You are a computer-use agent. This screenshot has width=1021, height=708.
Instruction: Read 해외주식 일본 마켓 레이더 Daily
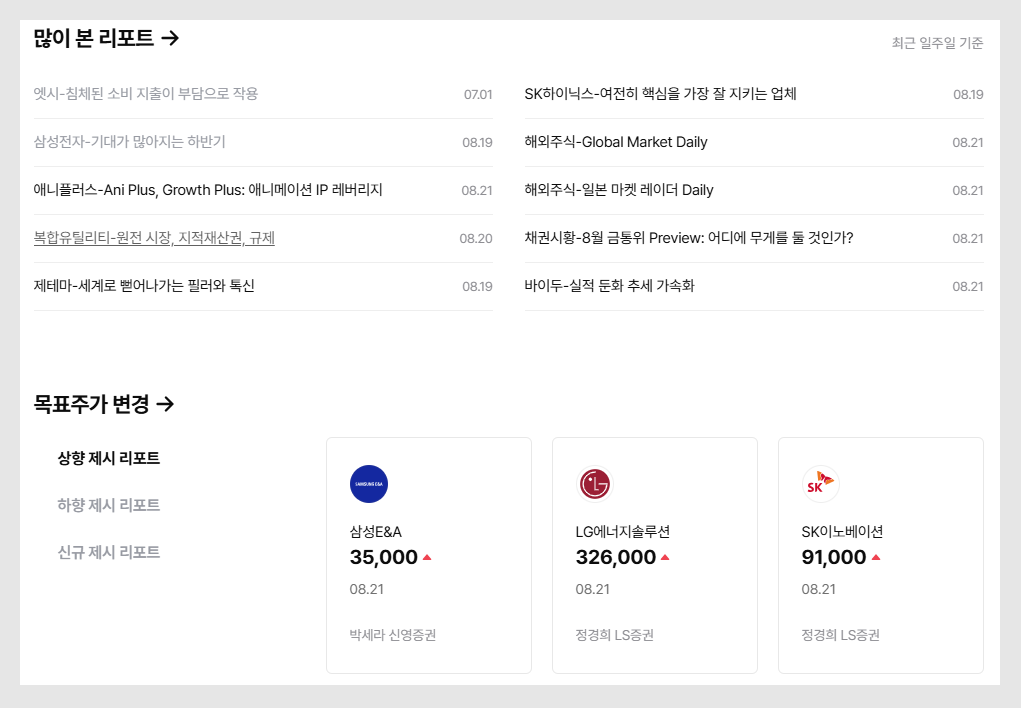[x=619, y=190]
